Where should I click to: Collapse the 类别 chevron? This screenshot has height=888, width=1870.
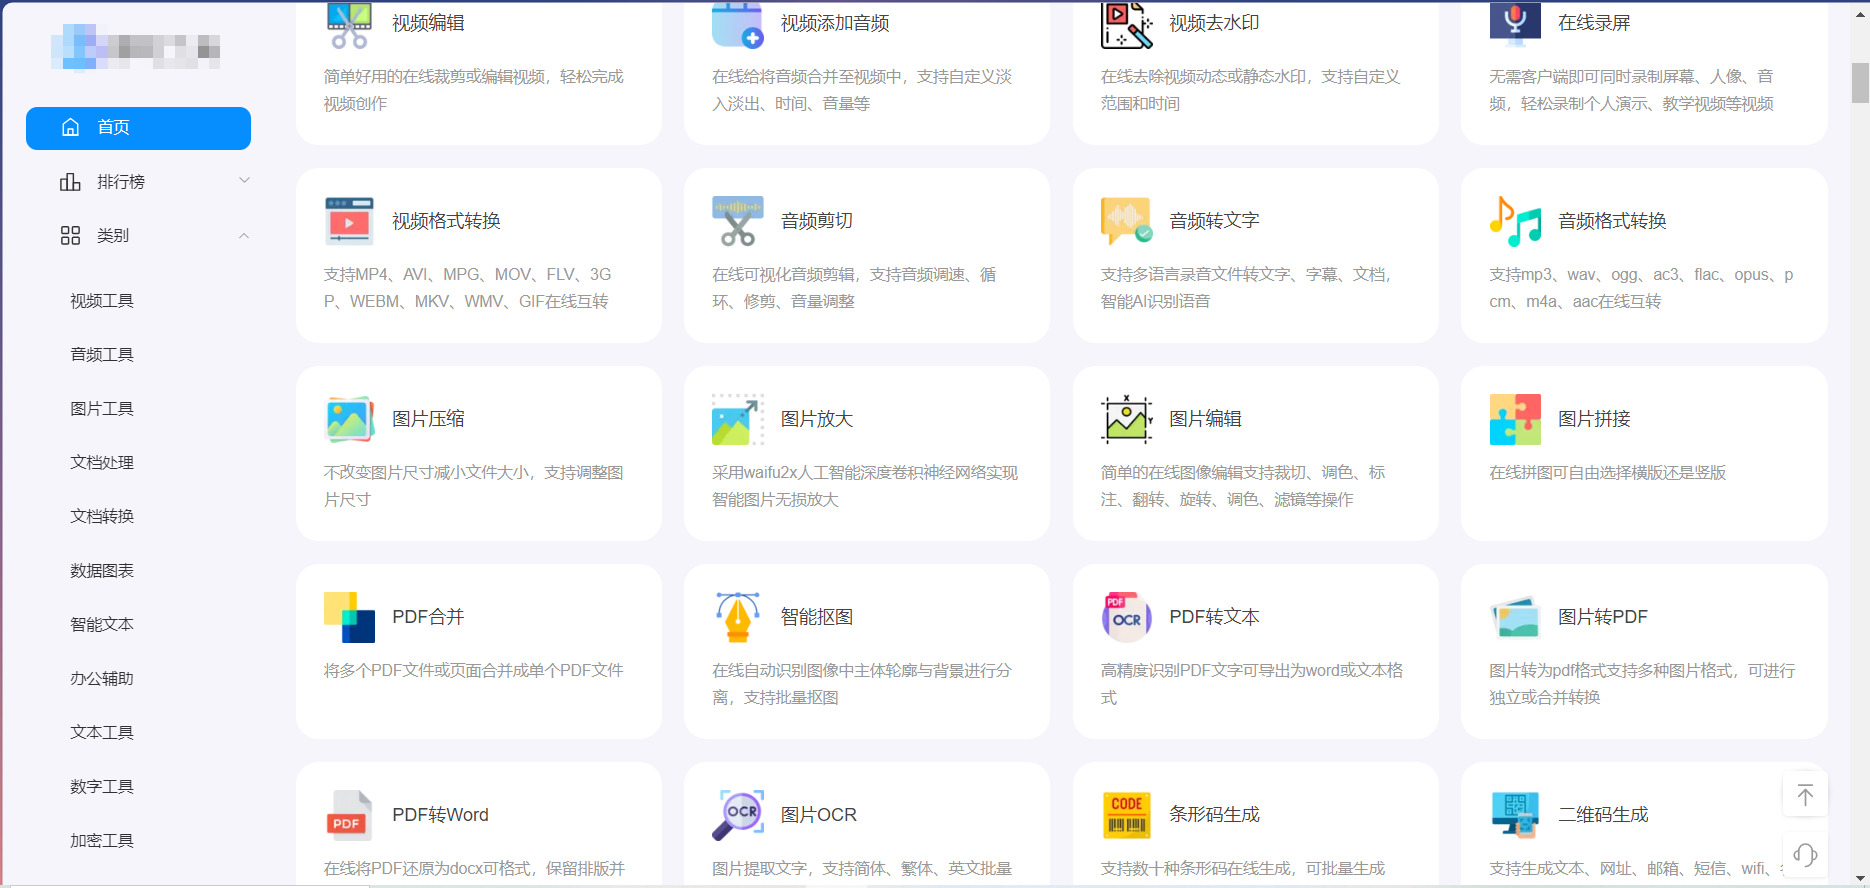244,235
